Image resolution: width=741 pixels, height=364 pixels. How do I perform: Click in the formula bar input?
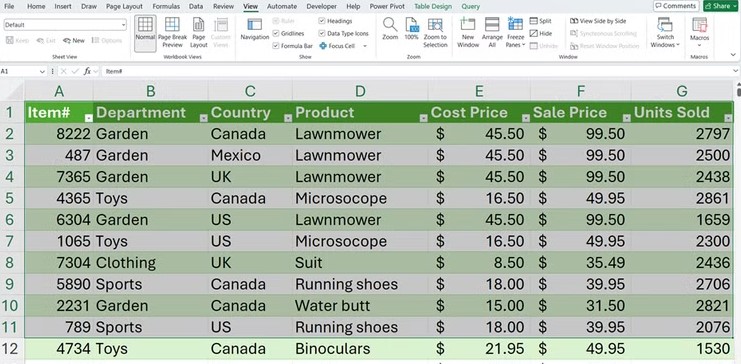416,71
